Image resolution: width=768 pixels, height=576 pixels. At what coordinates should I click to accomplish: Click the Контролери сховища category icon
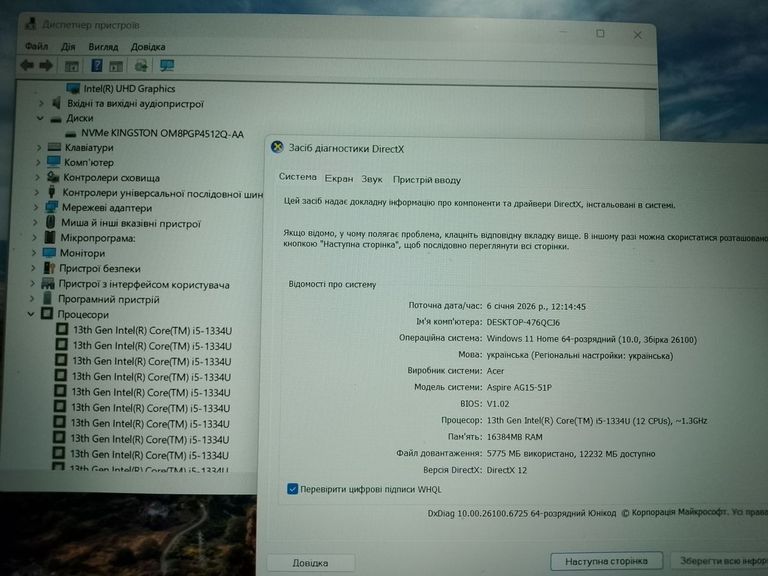pyautogui.click(x=53, y=177)
